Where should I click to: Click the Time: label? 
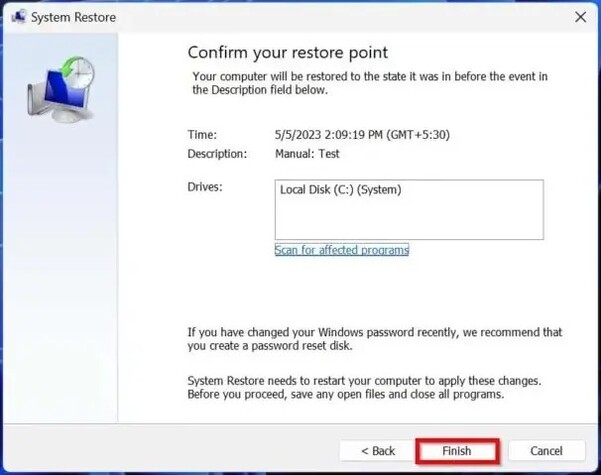click(202, 135)
